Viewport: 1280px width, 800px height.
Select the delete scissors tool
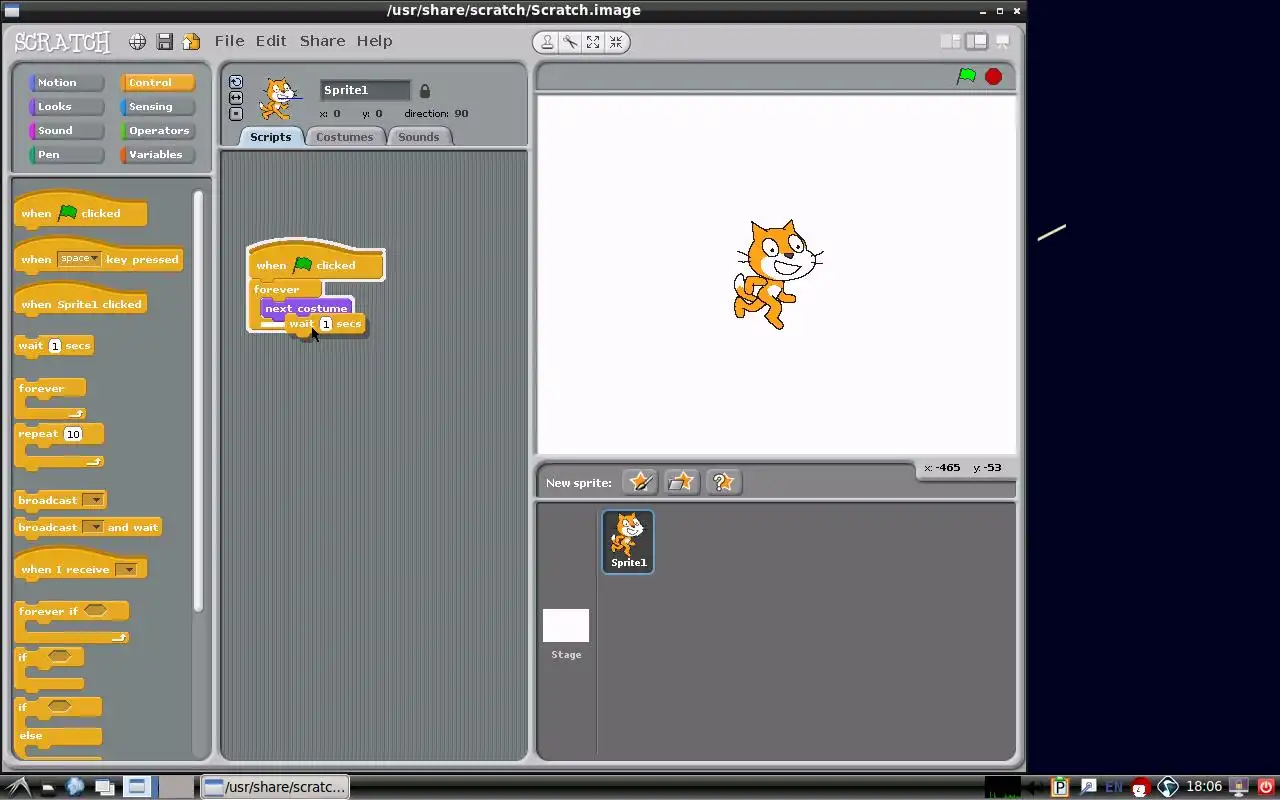(570, 42)
